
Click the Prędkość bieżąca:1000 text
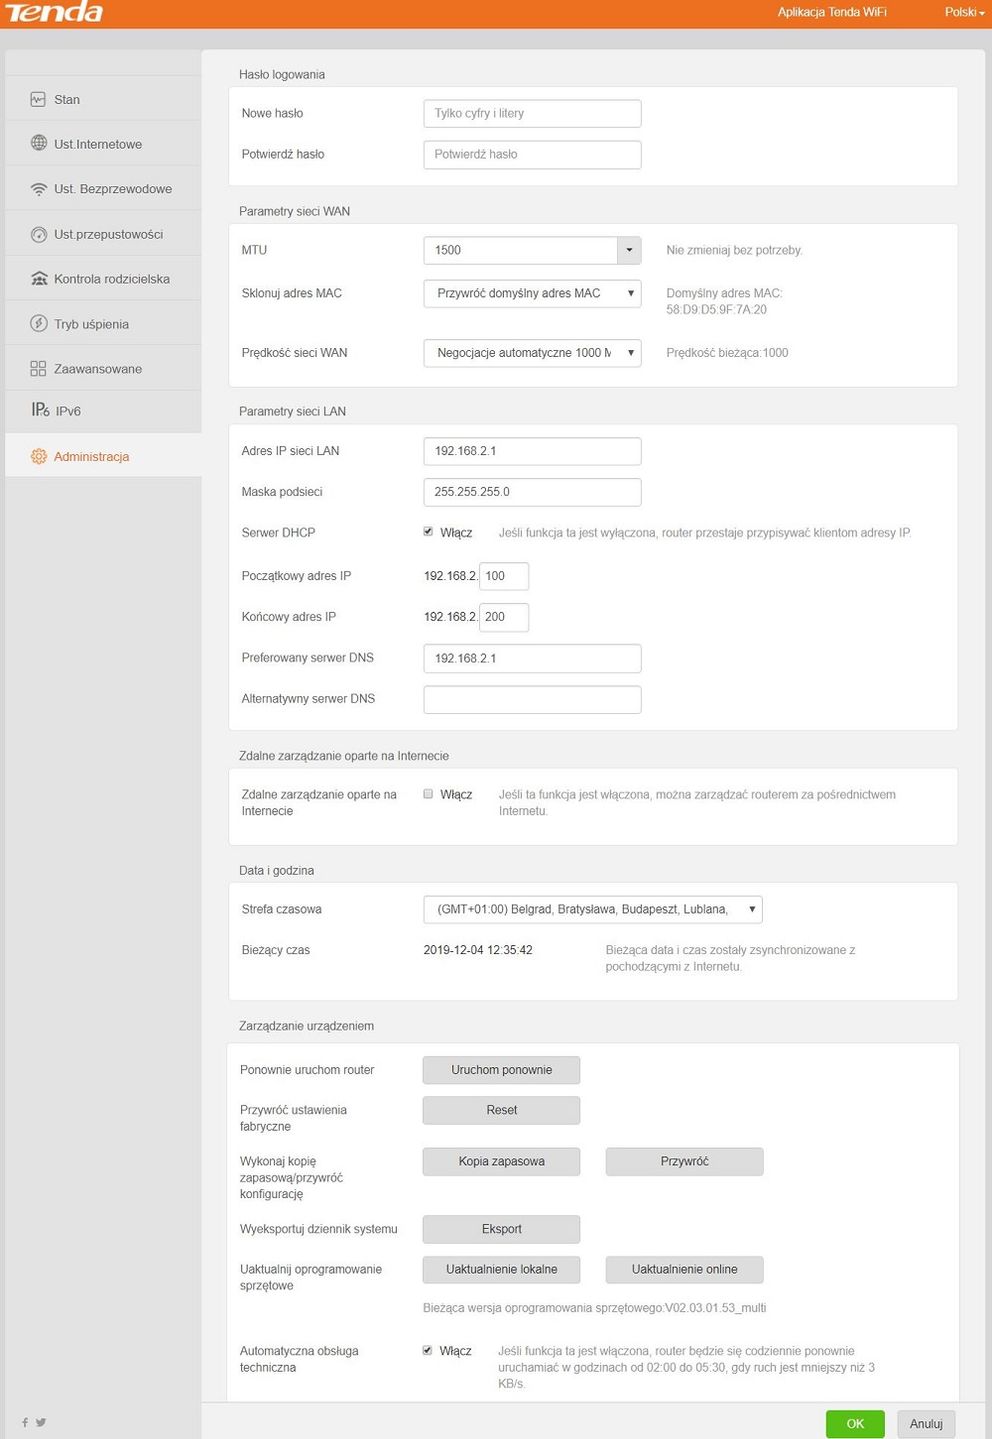click(x=727, y=352)
